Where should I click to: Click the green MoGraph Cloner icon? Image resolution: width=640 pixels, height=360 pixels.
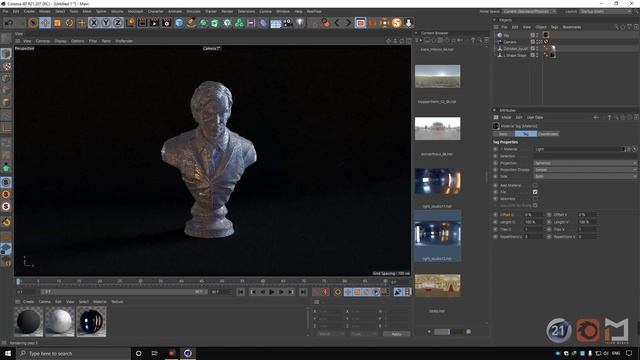point(239,23)
